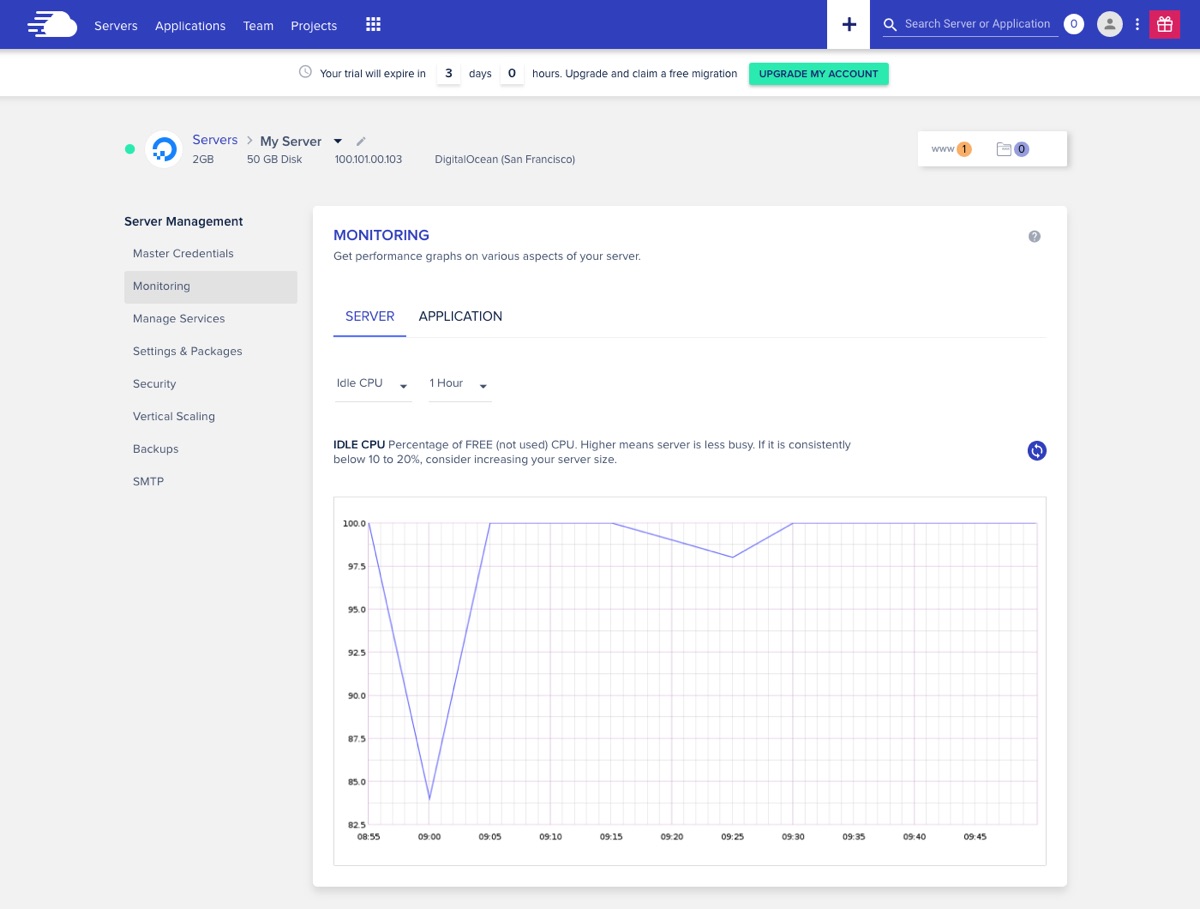Click the monitoring help question icon
The width and height of the screenshot is (1200, 909).
pyautogui.click(x=1034, y=237)
